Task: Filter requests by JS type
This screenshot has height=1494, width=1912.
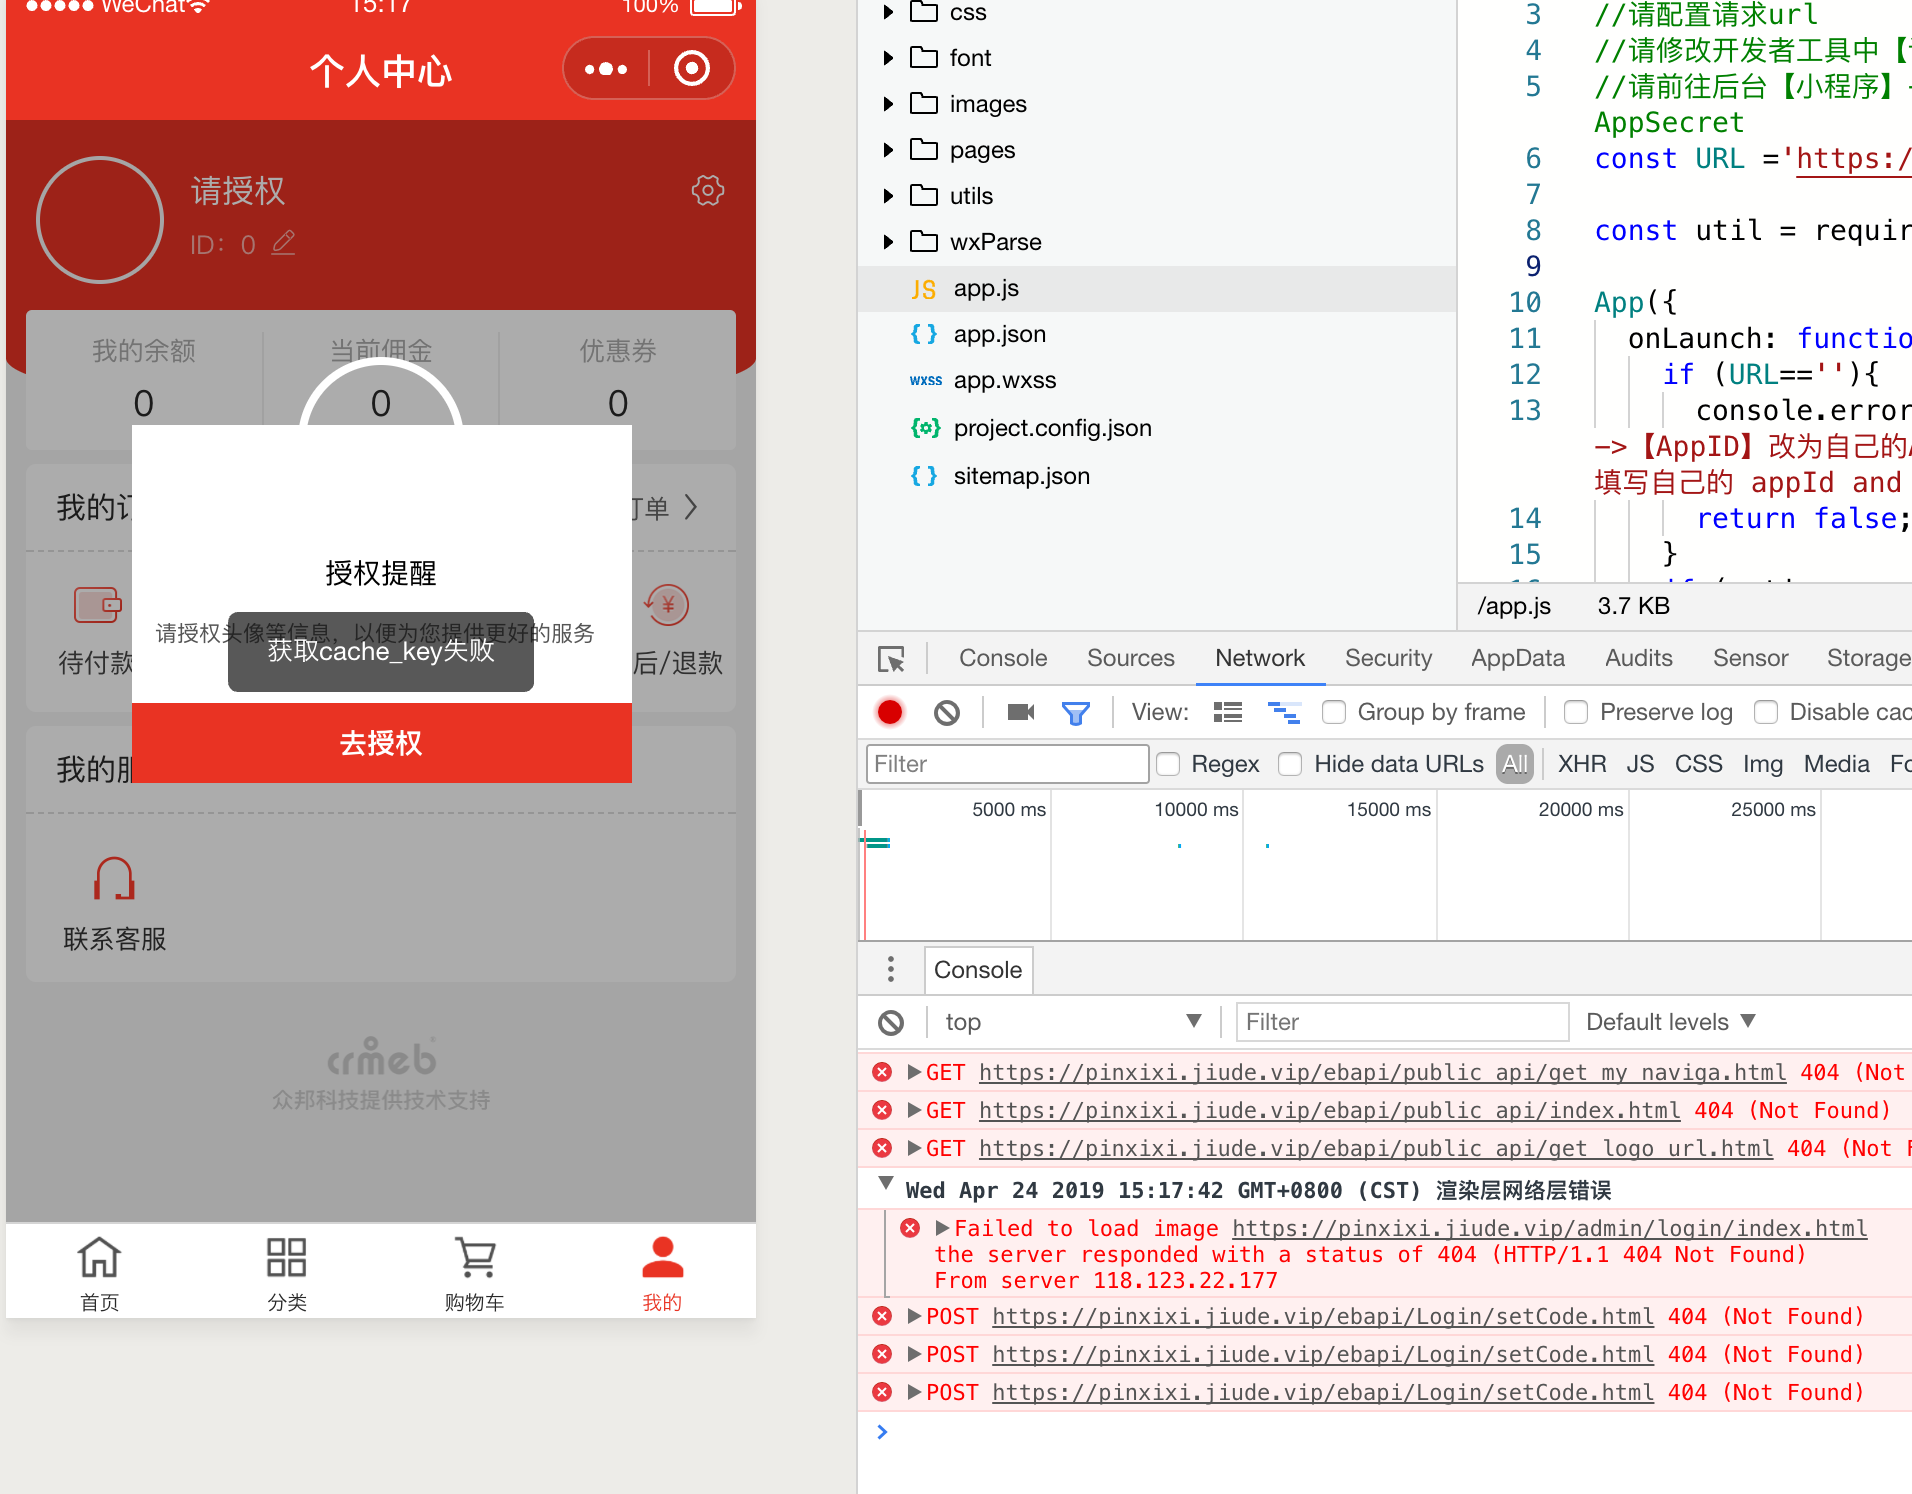Action: pos(1640,764)
